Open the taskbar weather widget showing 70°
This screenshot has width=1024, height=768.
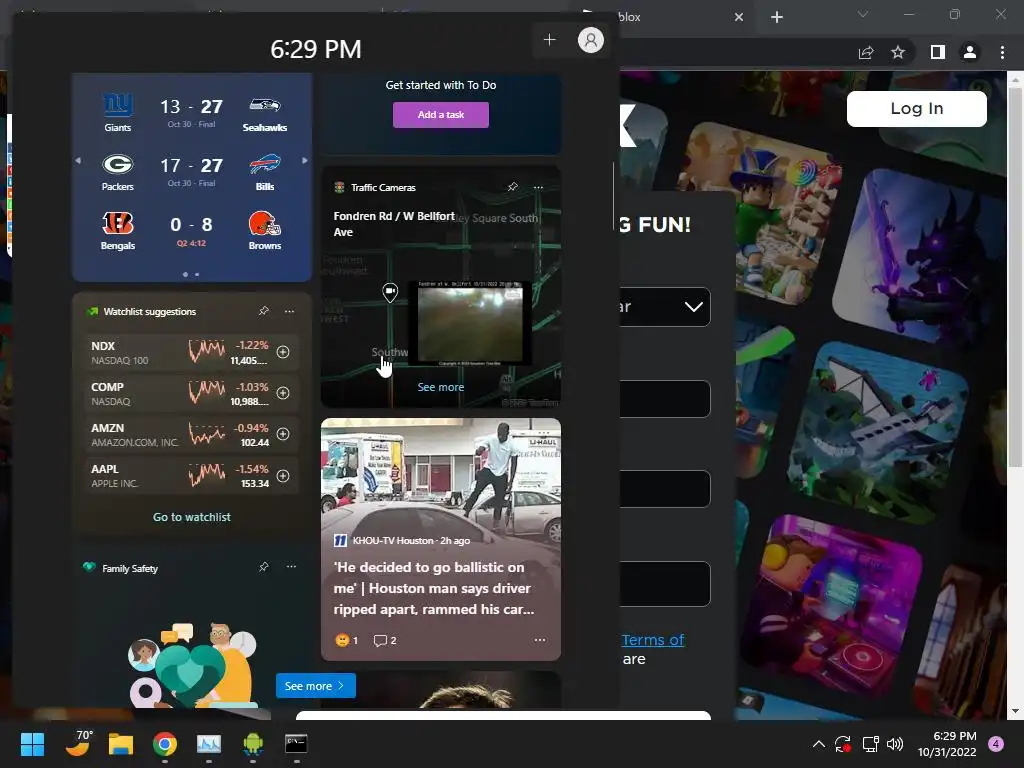(80, 743)
